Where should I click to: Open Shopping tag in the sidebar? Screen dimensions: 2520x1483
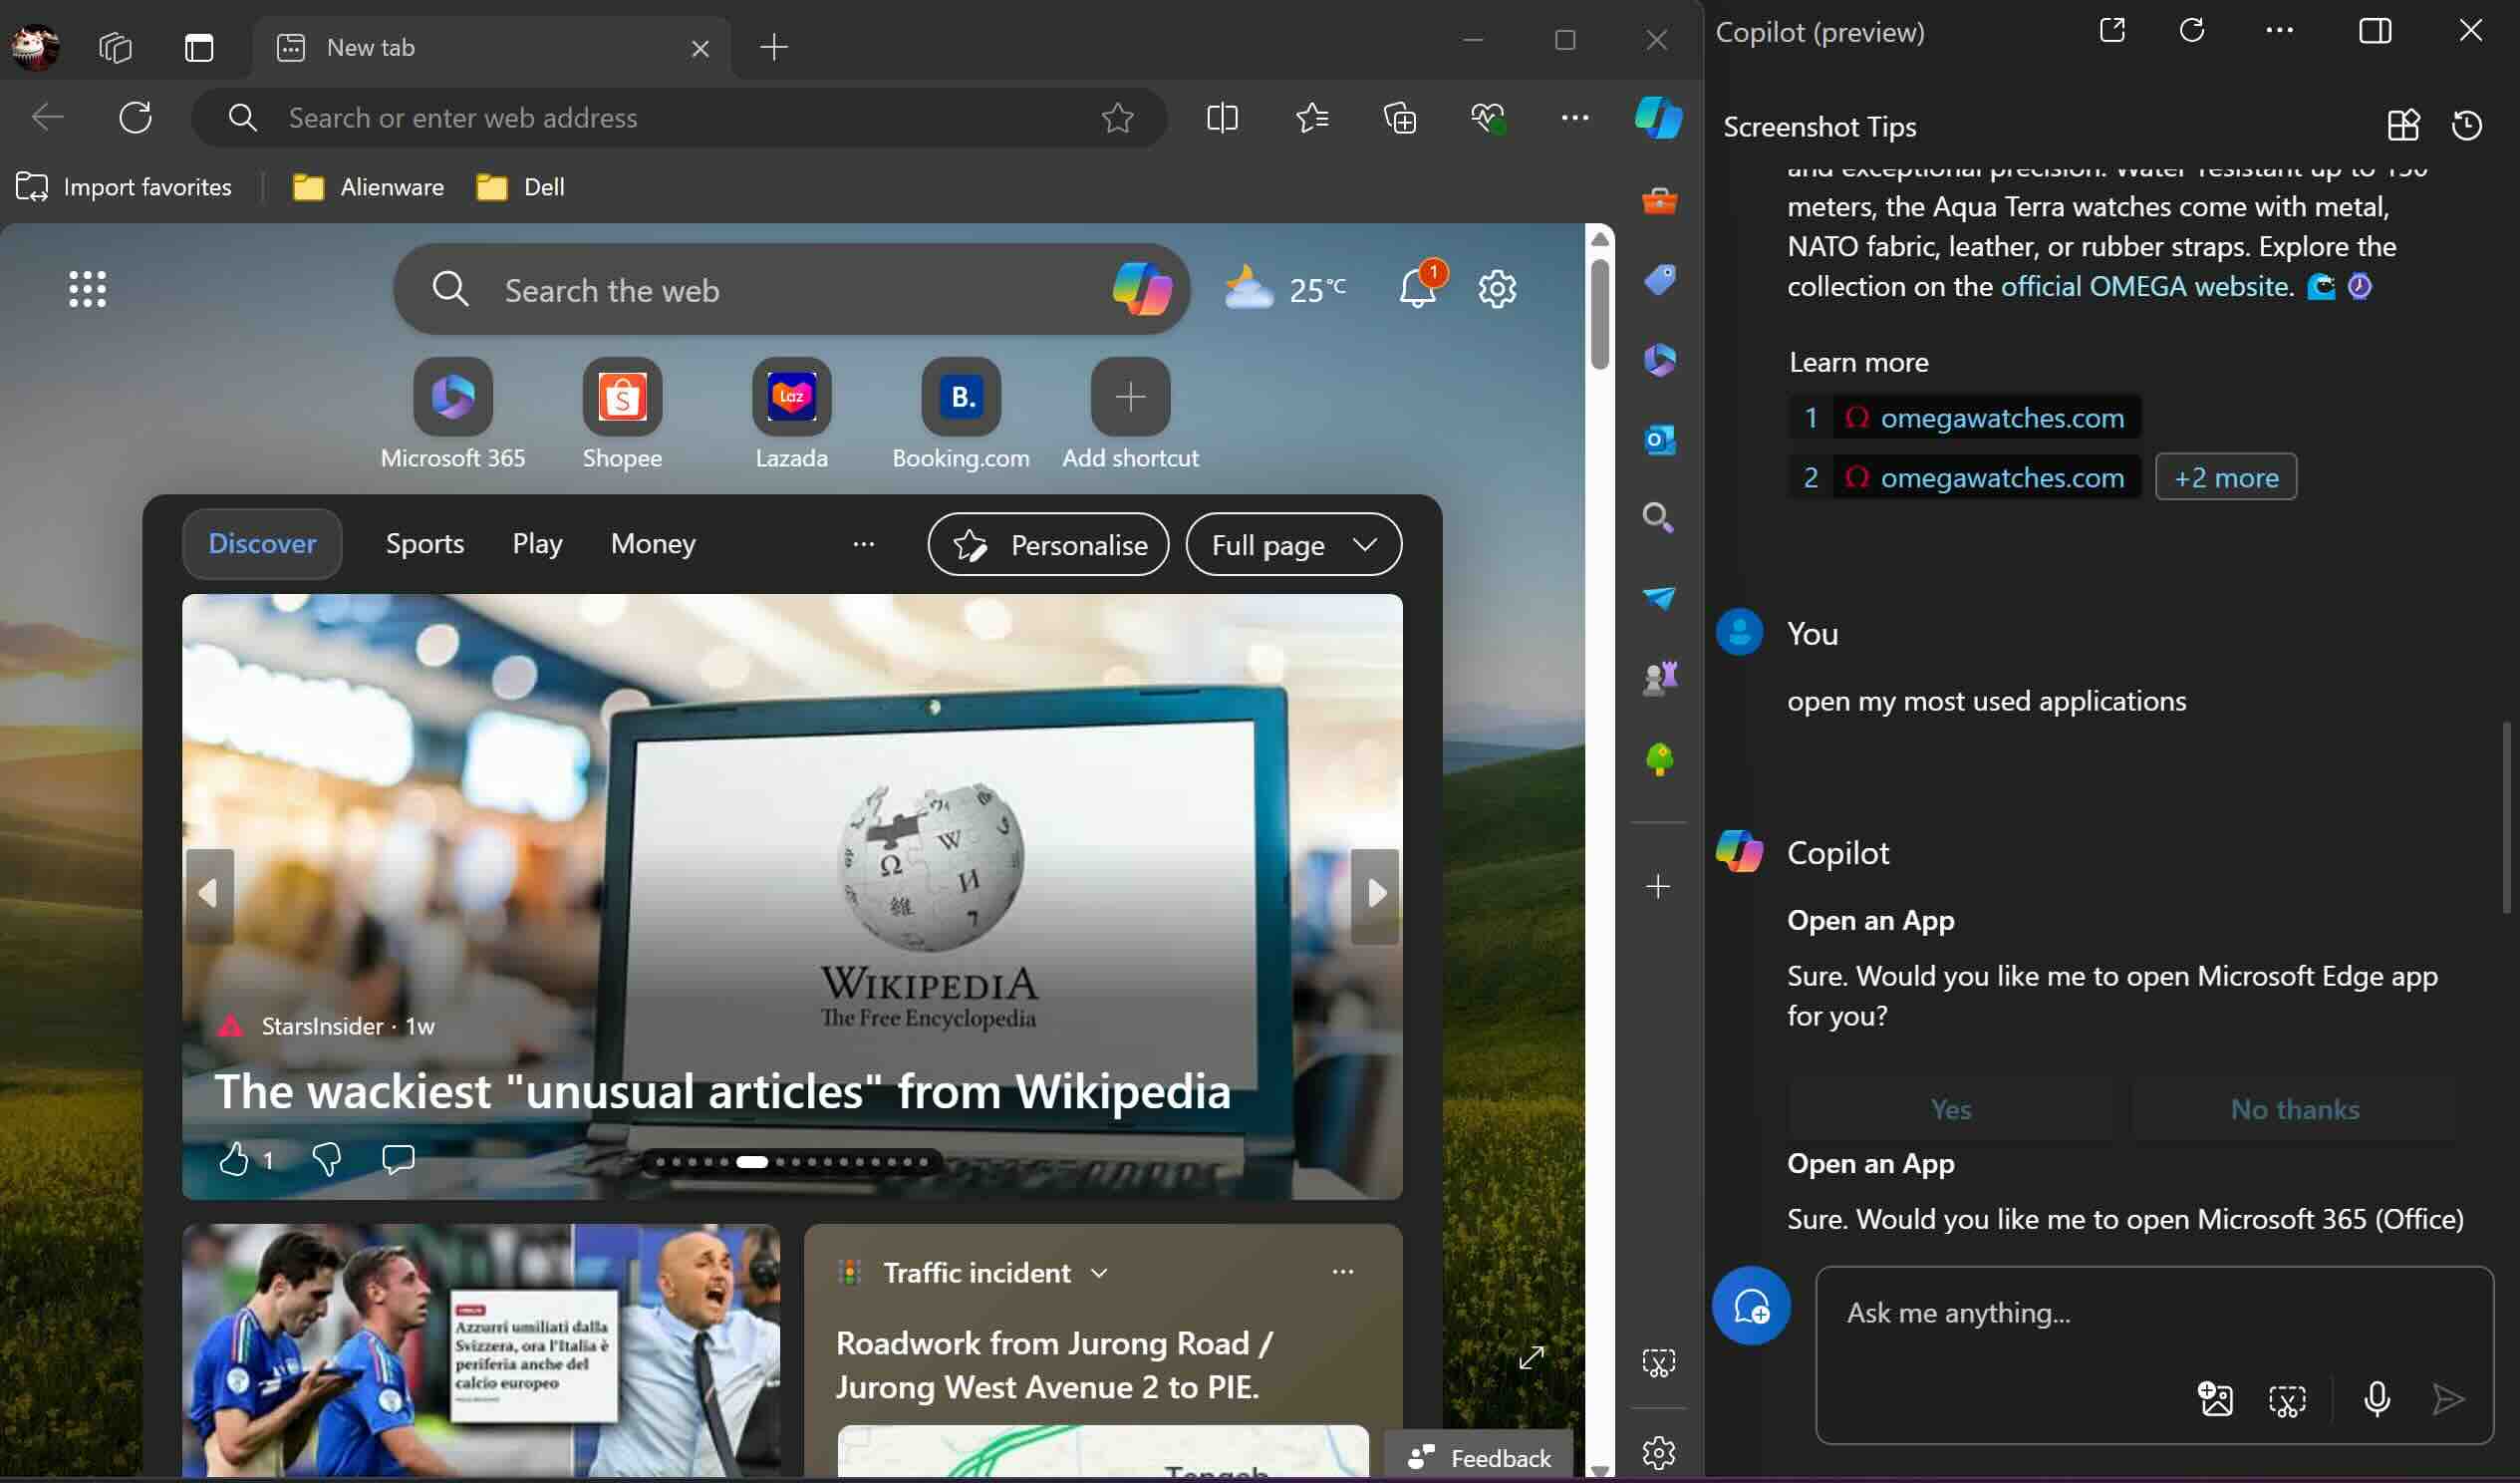tap(1659, 281)
